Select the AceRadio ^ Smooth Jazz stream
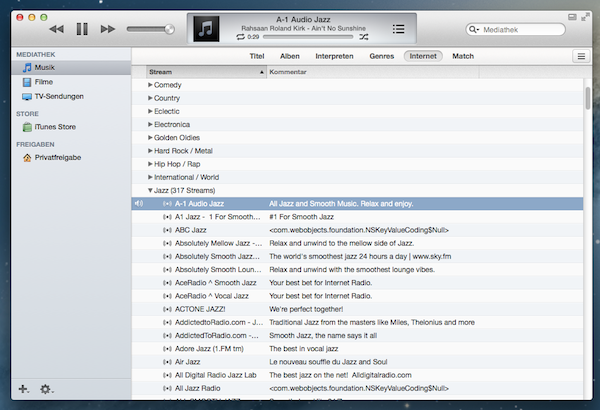 click(x=357, y=283)
